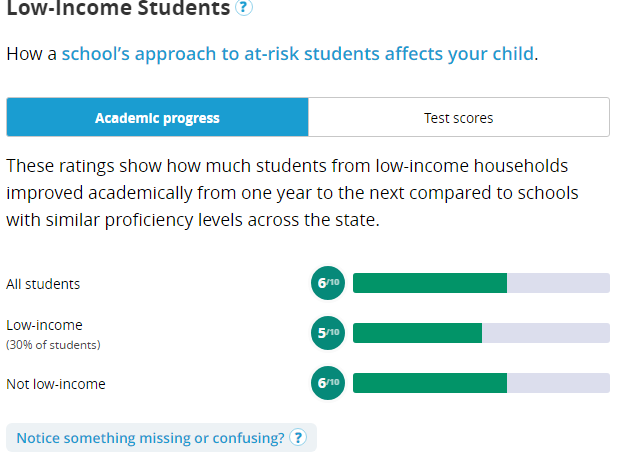Click the All students progress bar
This screenshot has height=476, width=621.
(x=481, y=283)
